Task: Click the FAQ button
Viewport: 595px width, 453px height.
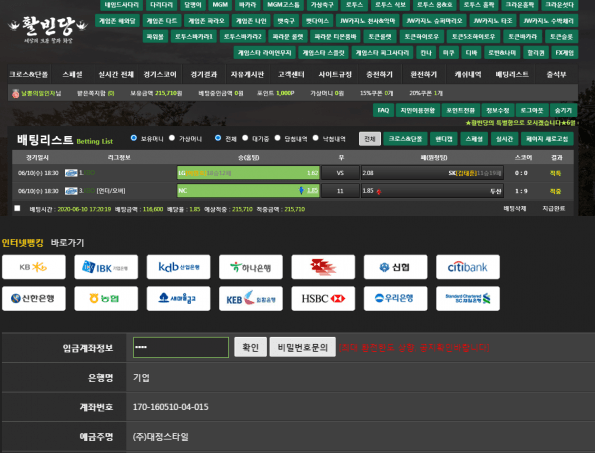Action: click(383, 110)
